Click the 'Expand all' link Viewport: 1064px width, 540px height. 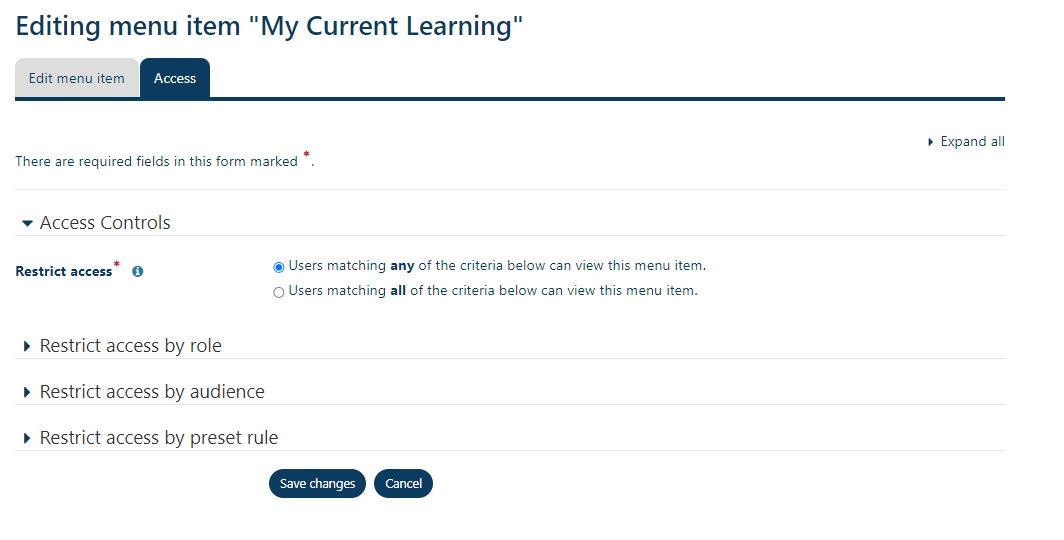(972, 142)
